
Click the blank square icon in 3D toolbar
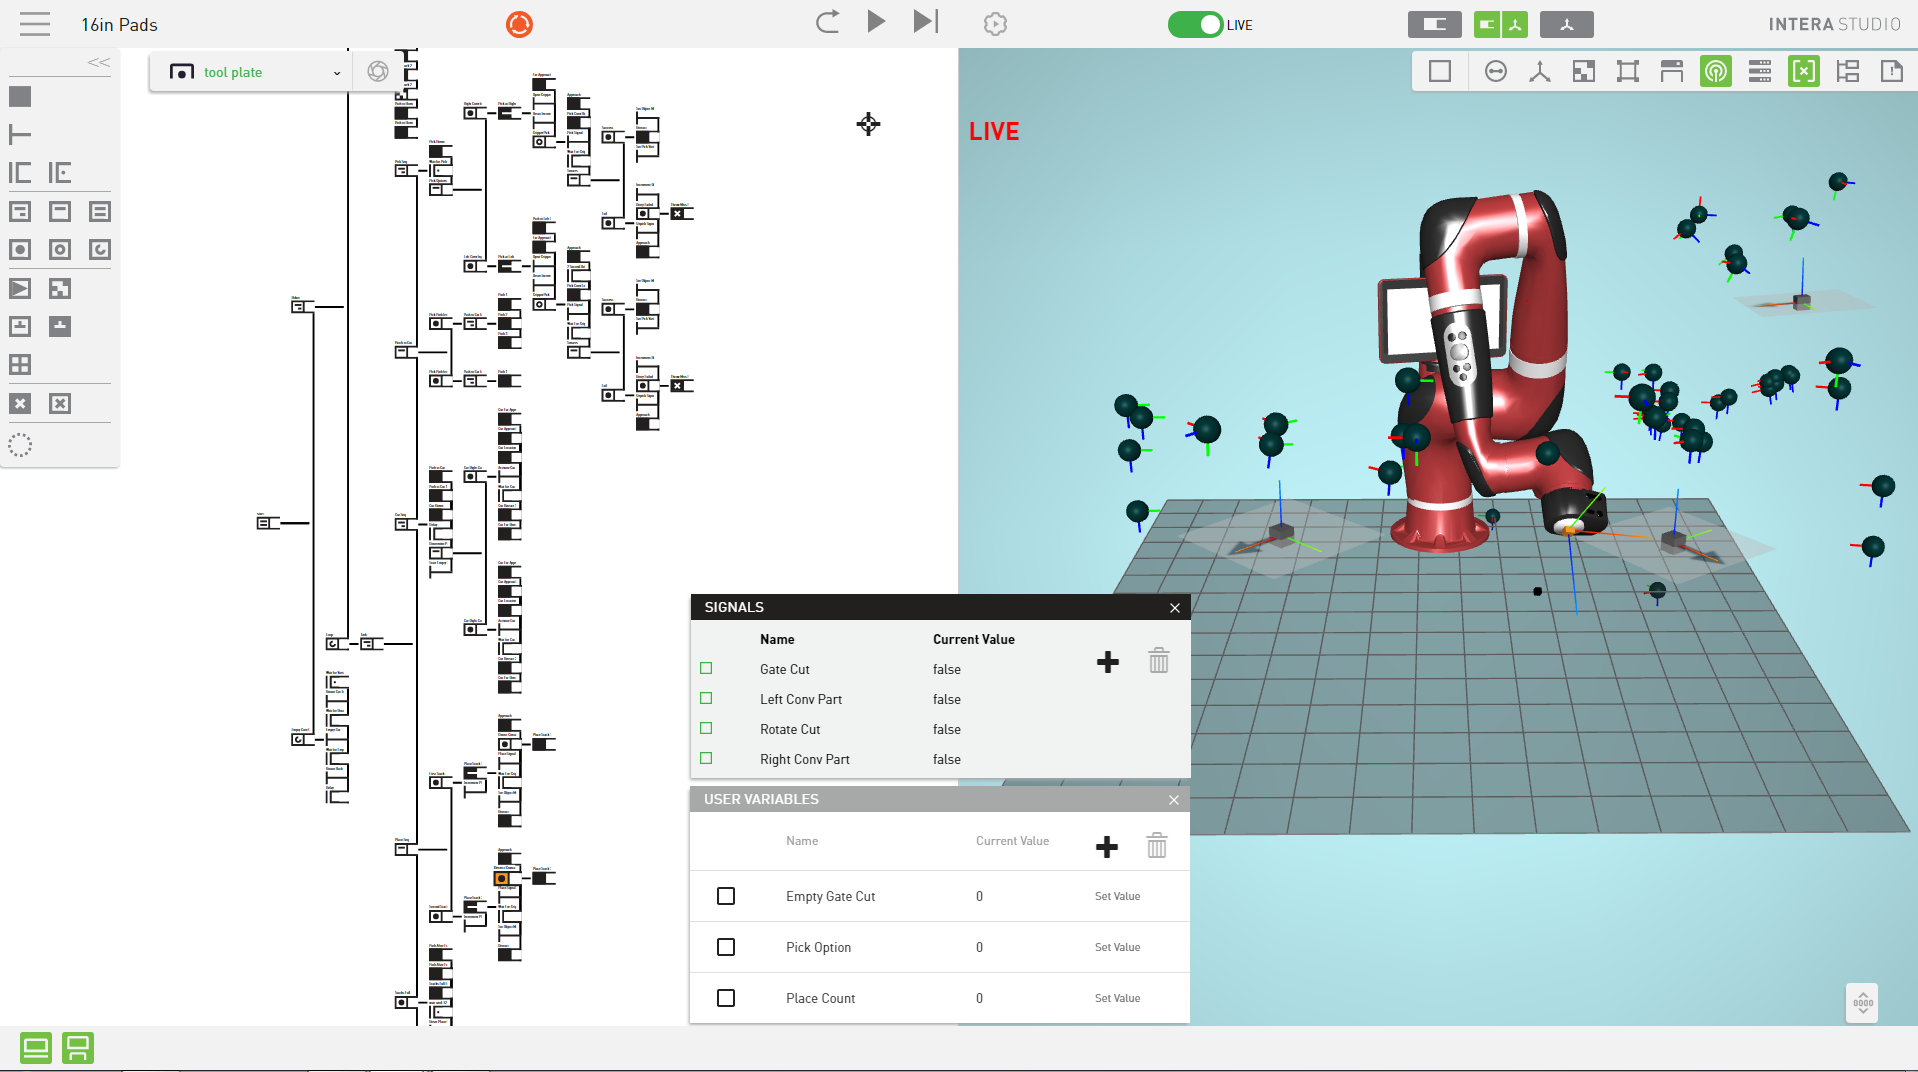coord(1440,71)
